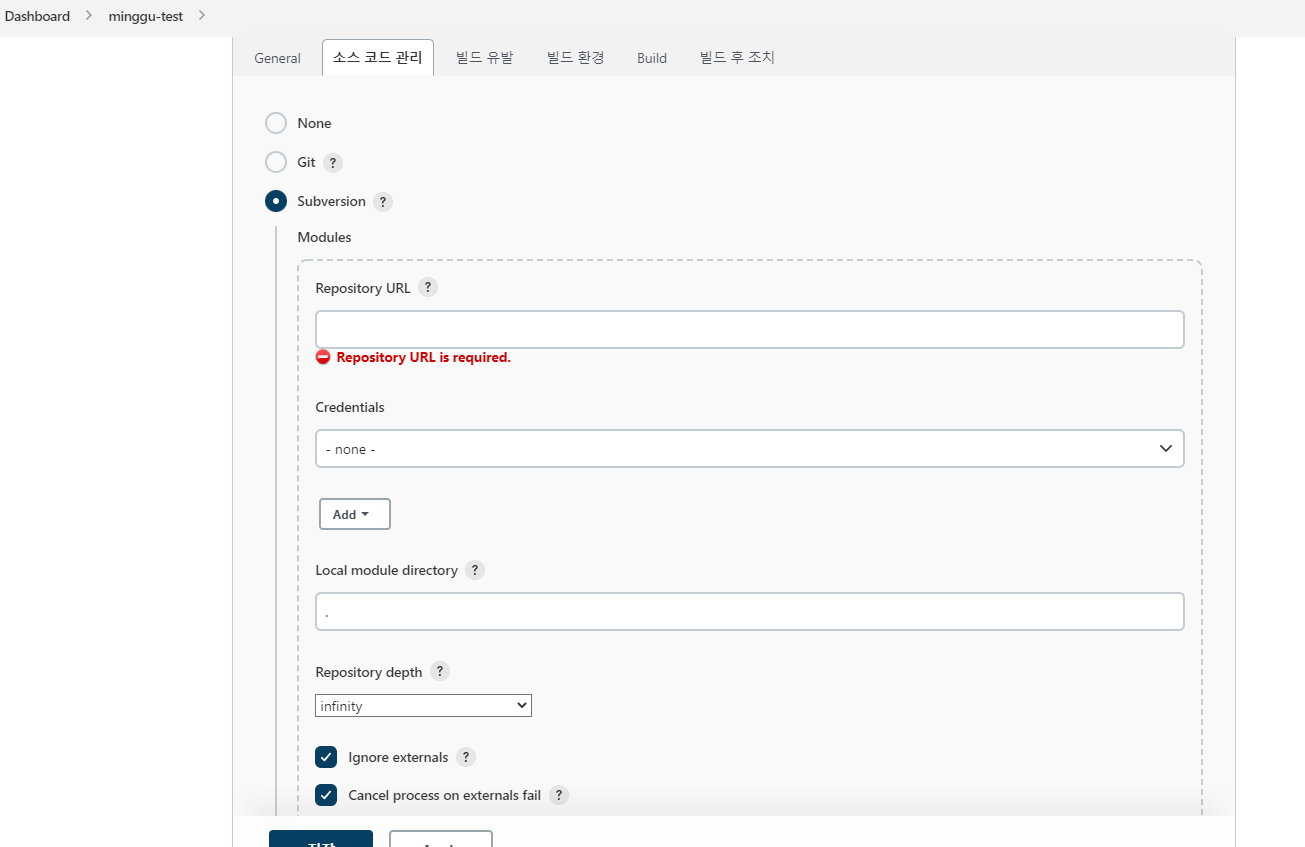Show help for Ignore externals
The width and height of the screenshot is (1305, 847).
tap(466, 757)
